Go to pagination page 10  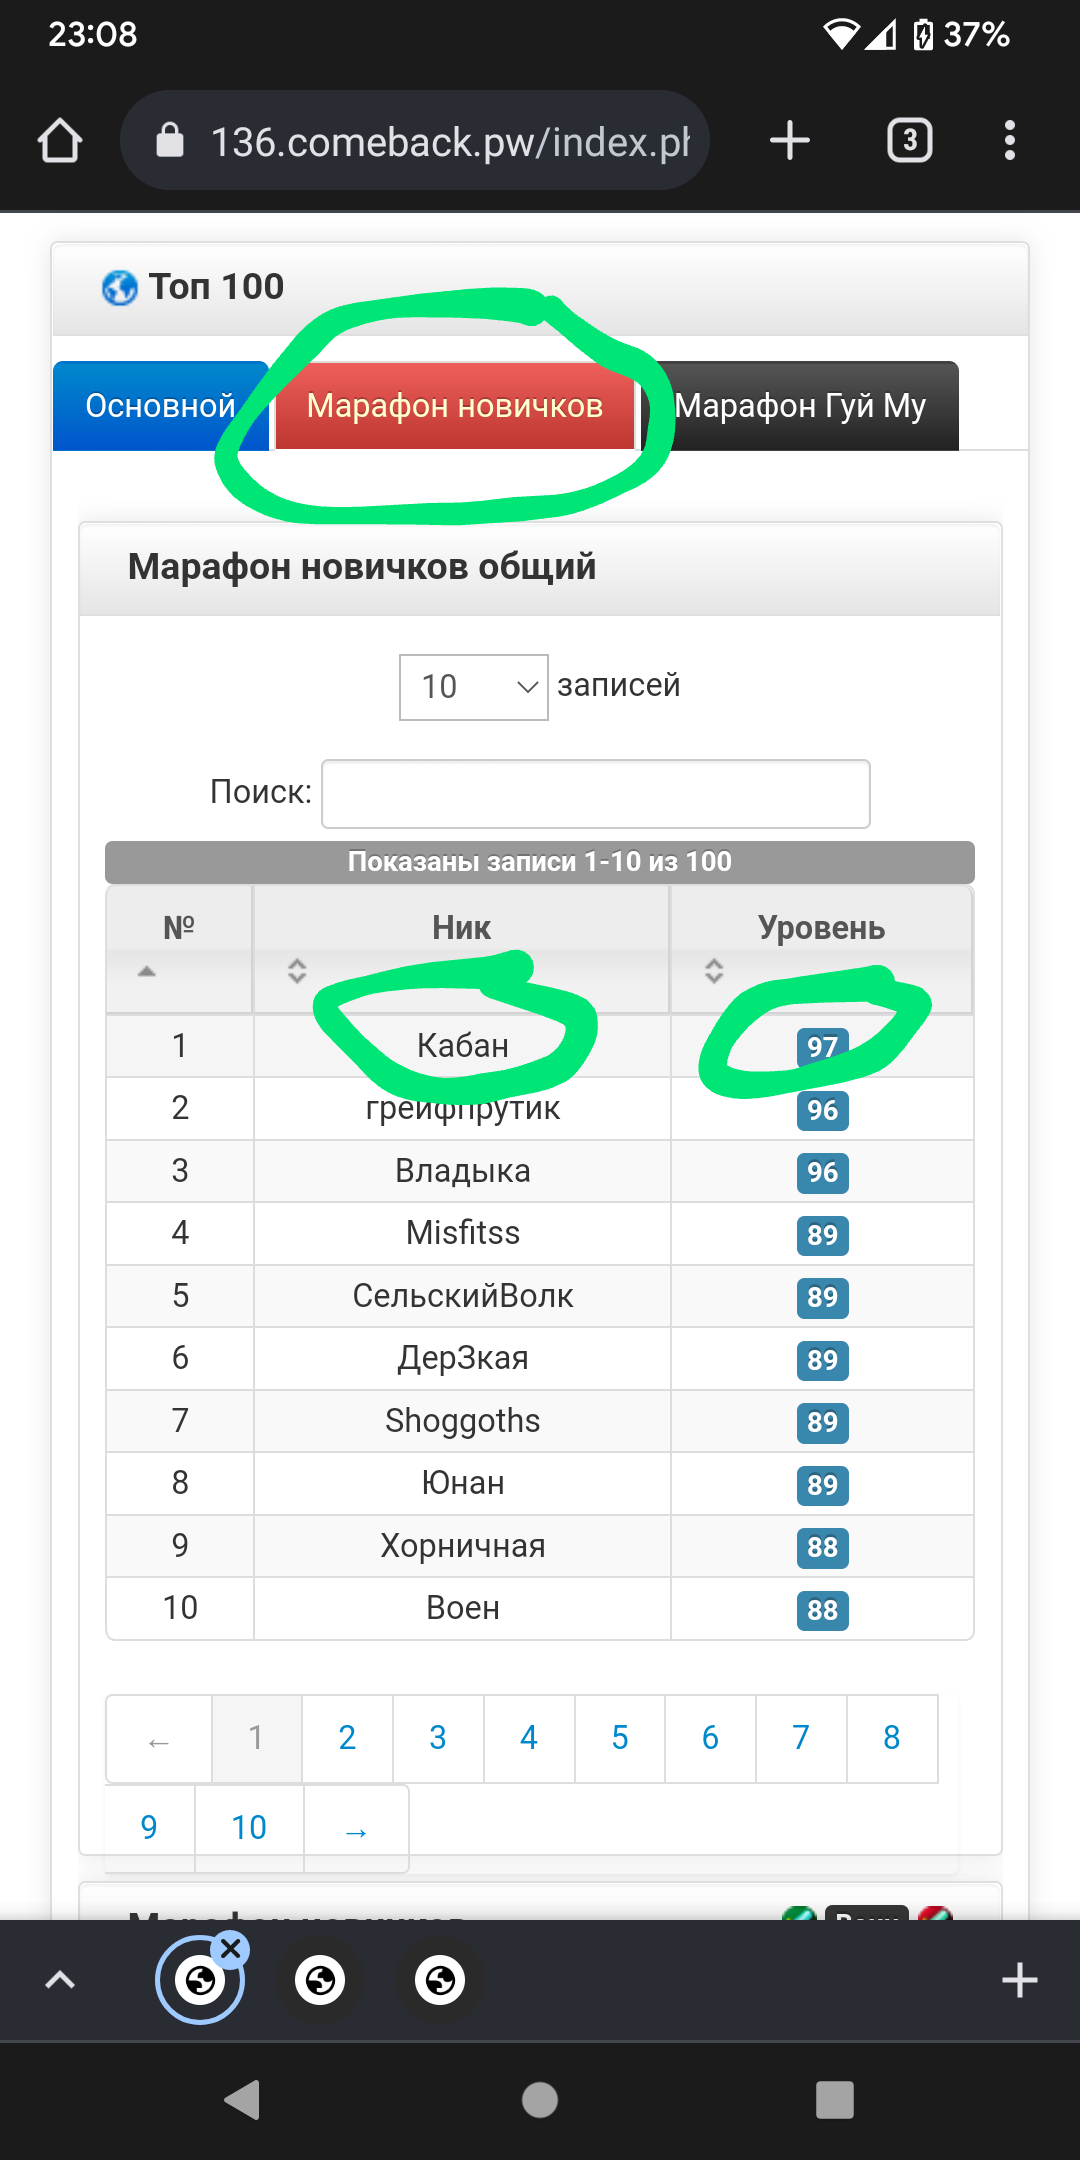(x=249, y=1828)
